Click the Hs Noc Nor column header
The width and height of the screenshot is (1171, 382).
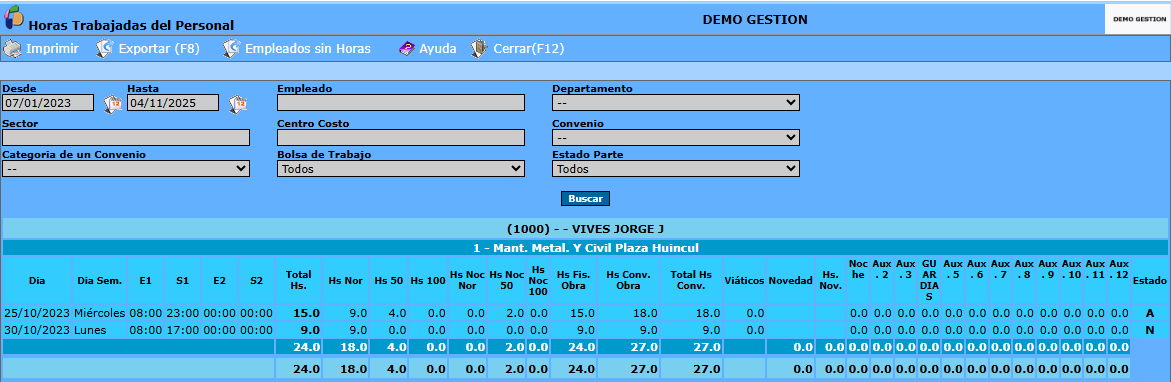(467, 281)
